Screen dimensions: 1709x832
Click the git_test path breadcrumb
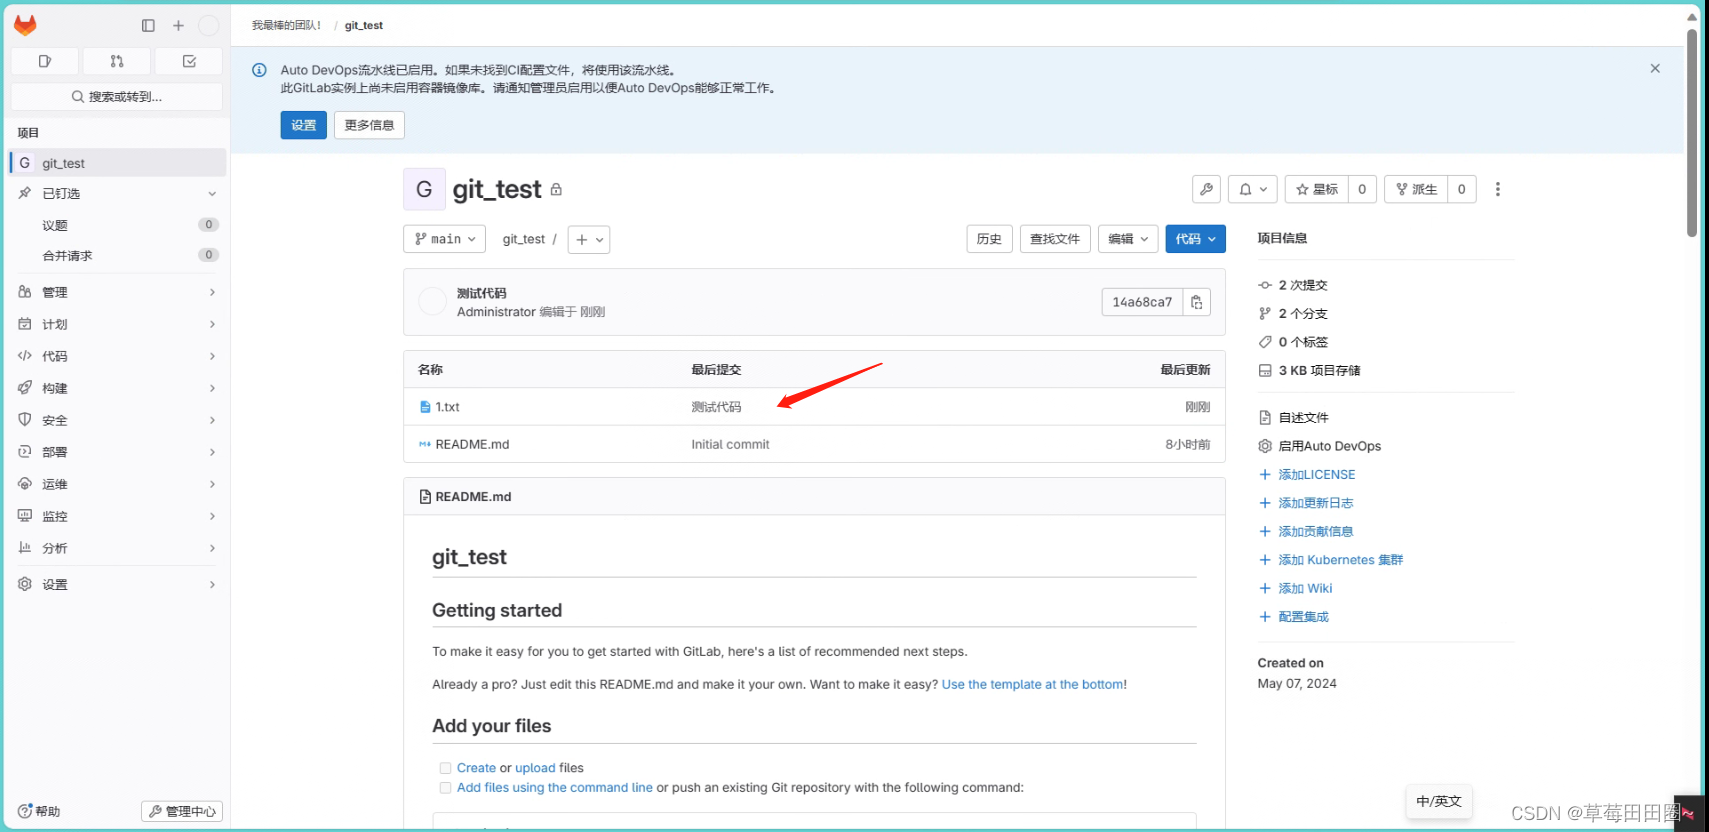point(524,239)
